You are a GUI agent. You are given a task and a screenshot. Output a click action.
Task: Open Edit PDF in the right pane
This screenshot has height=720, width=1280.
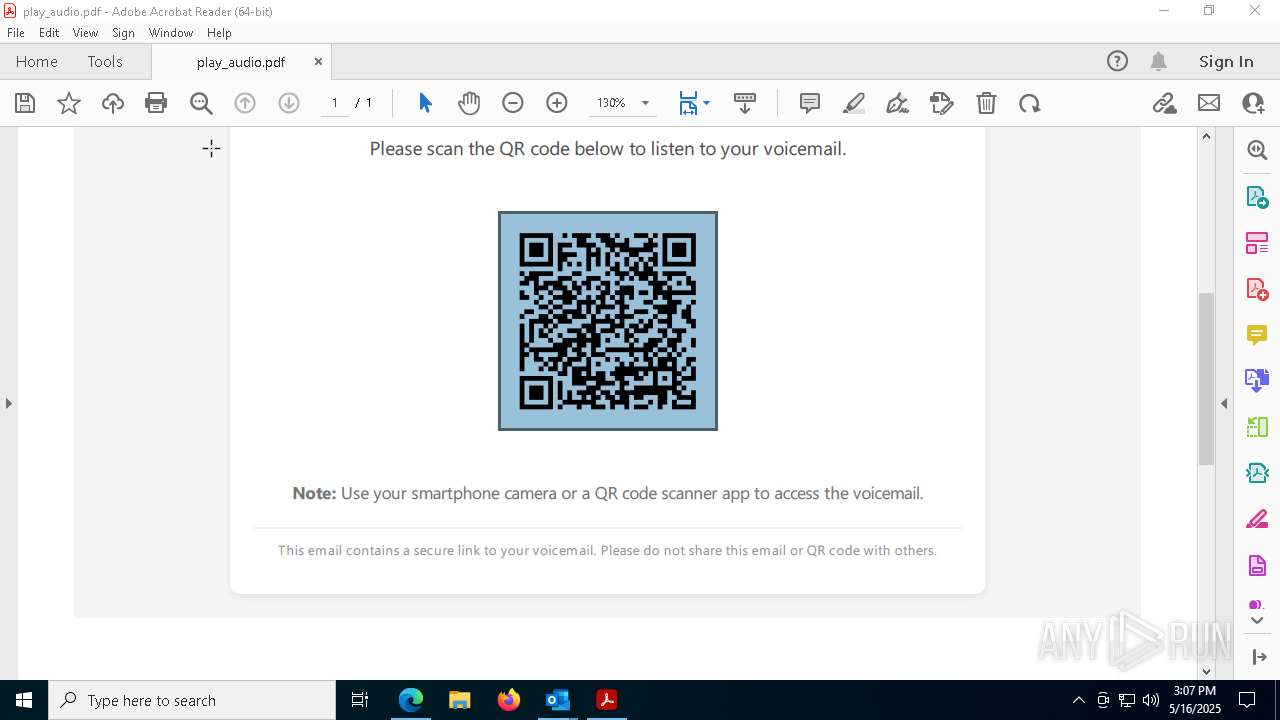coord(1257,242)
